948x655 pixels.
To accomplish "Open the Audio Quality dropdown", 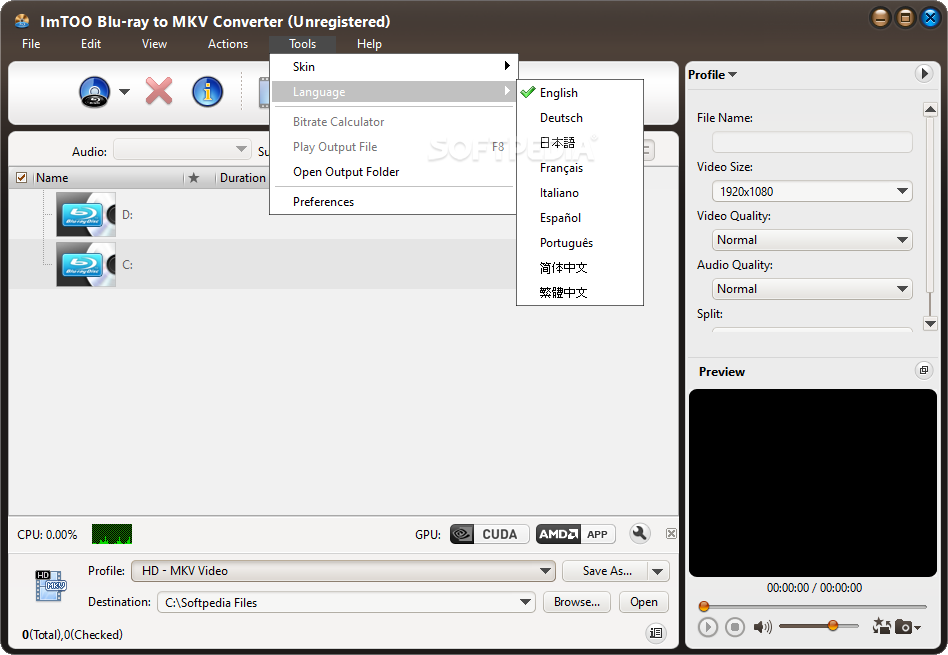I will (812, 289).
